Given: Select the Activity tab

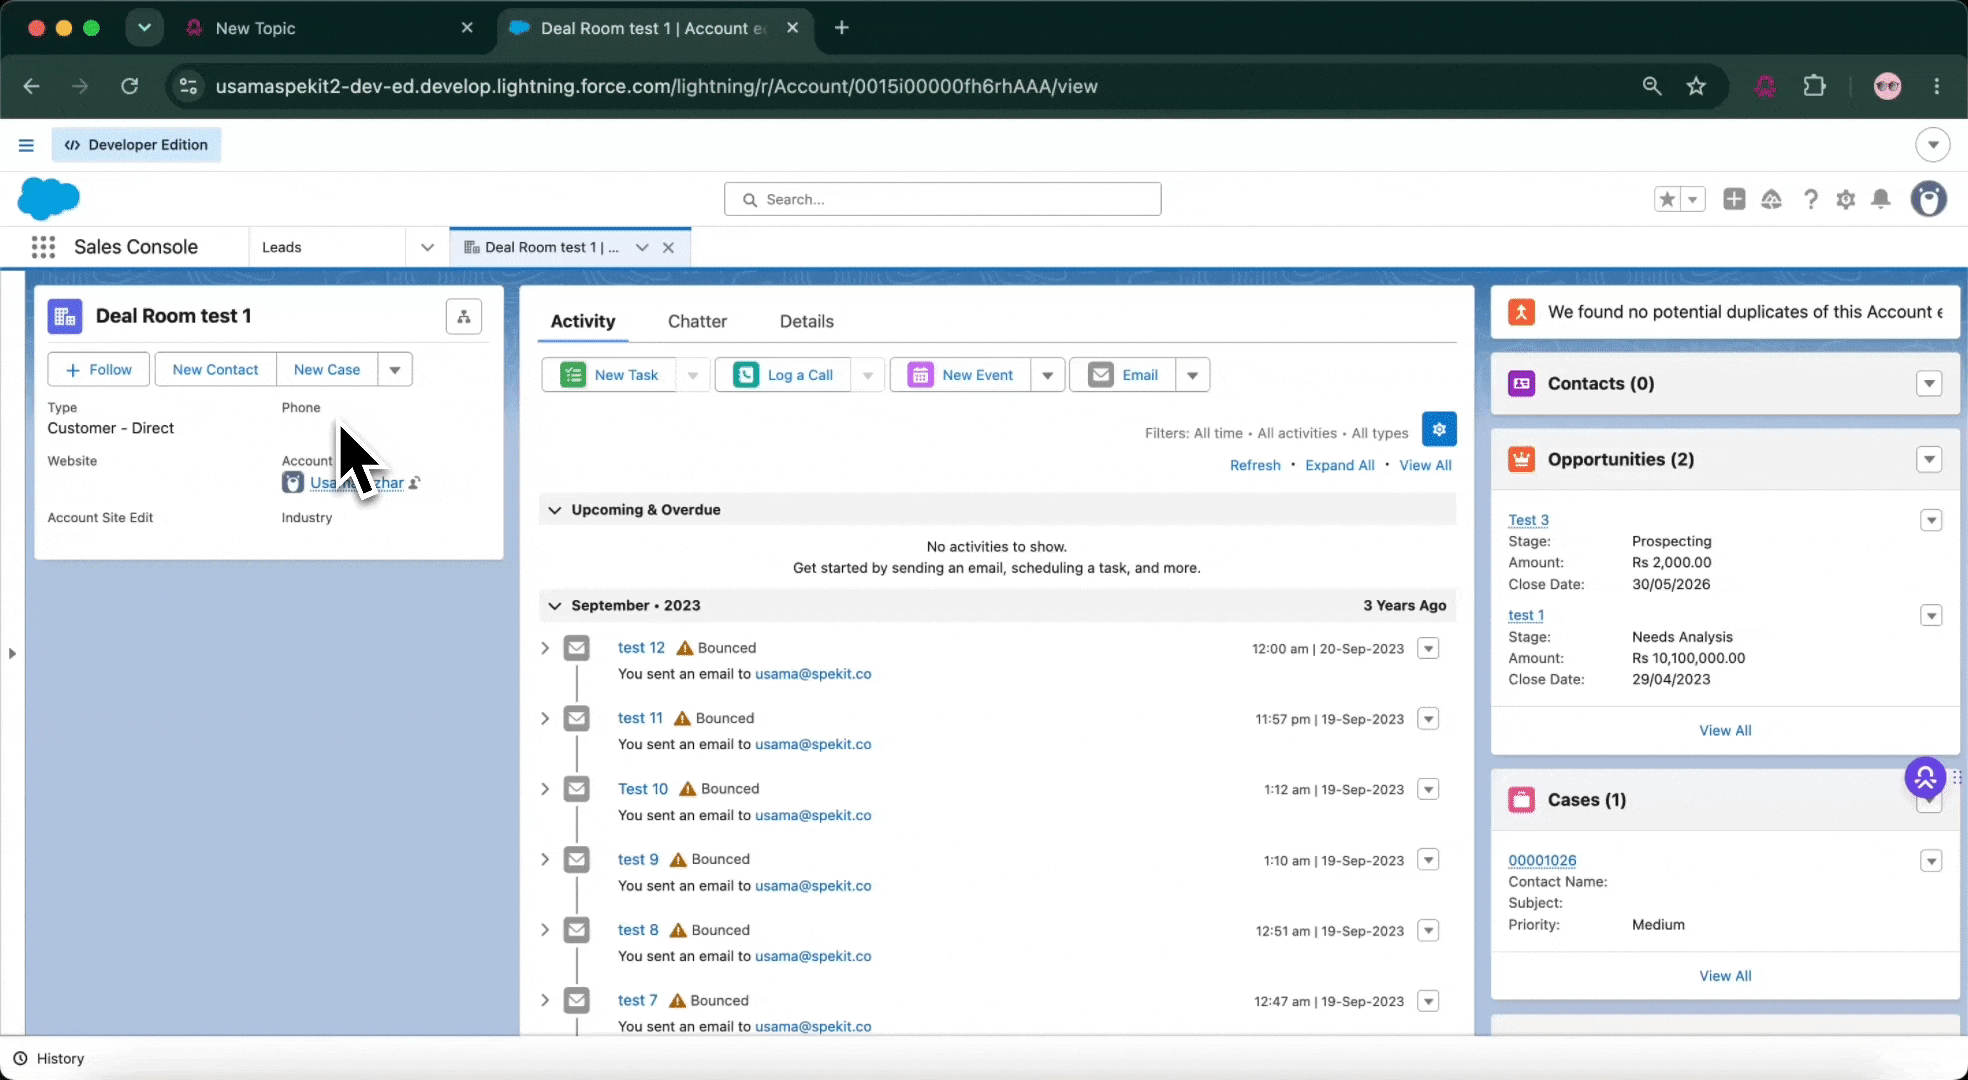Looking at the screenshot, I should [583, 321].
